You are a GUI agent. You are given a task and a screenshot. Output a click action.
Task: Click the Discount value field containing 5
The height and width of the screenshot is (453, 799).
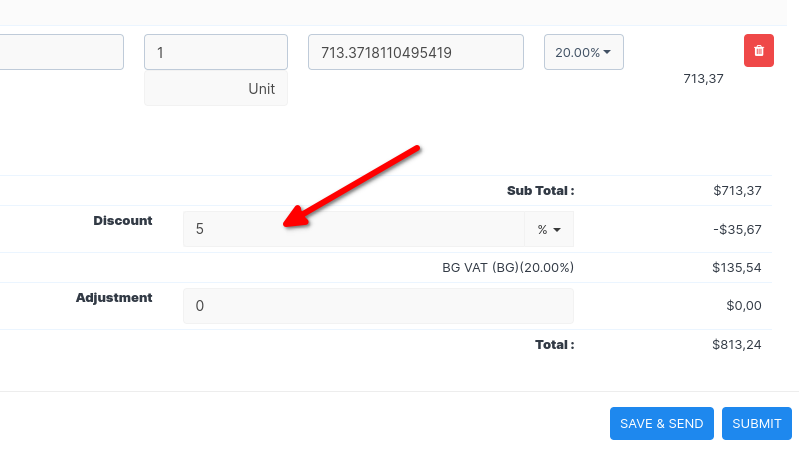[353, 229]
